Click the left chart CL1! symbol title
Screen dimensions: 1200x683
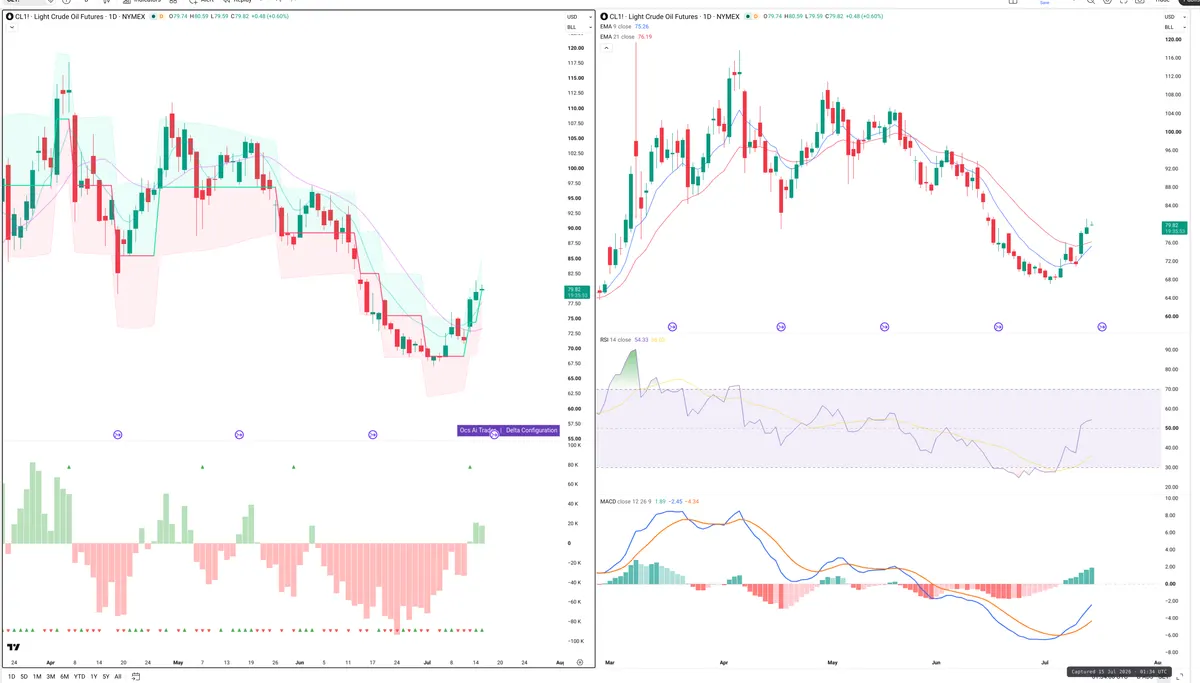[x=78, y=16]
